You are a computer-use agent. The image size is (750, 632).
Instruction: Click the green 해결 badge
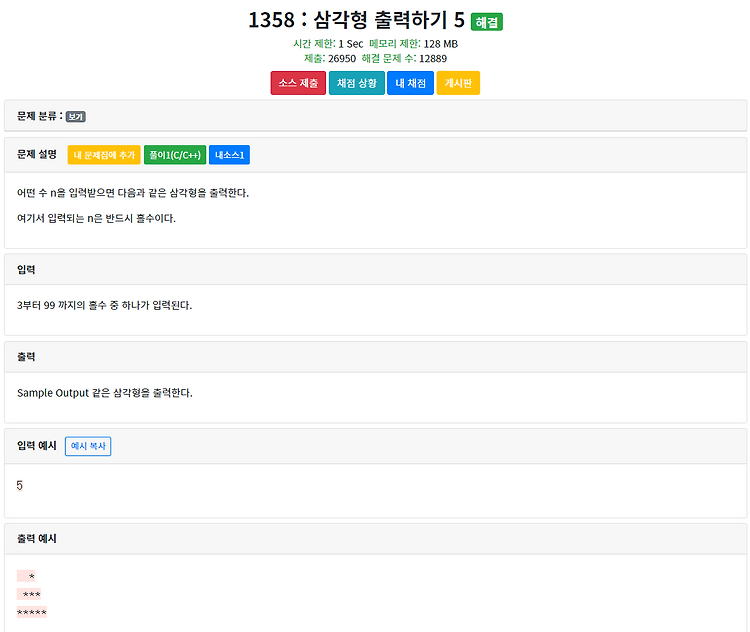tap(486, 22)
